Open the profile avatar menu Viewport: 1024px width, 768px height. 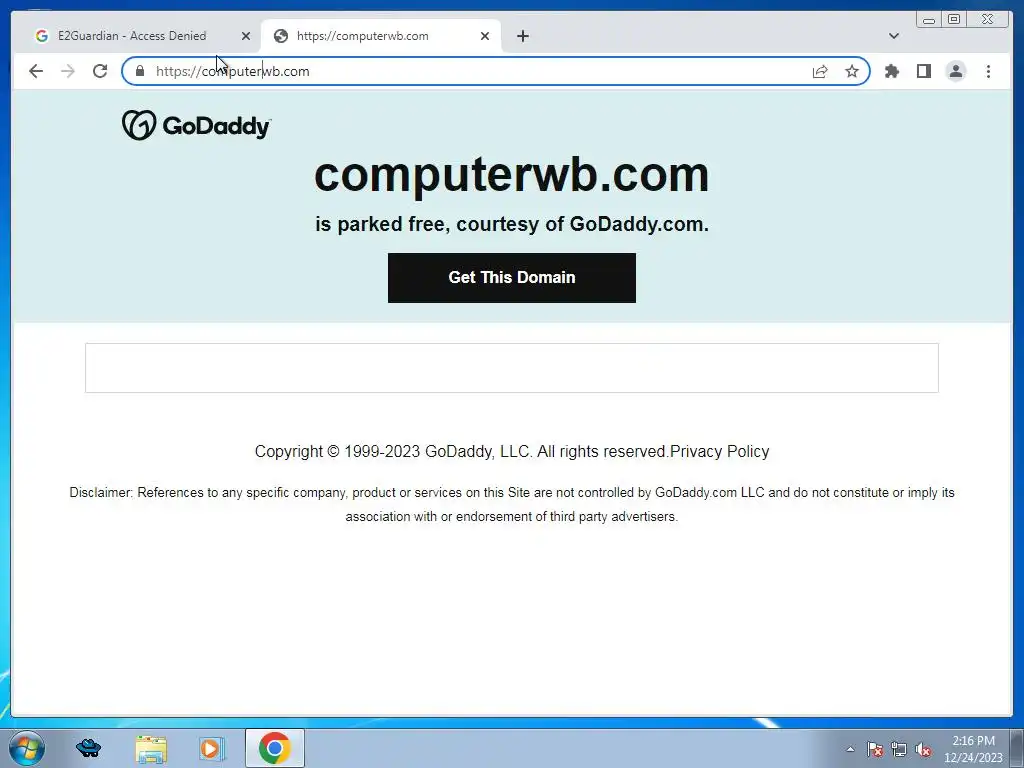(x=955, y=71)
